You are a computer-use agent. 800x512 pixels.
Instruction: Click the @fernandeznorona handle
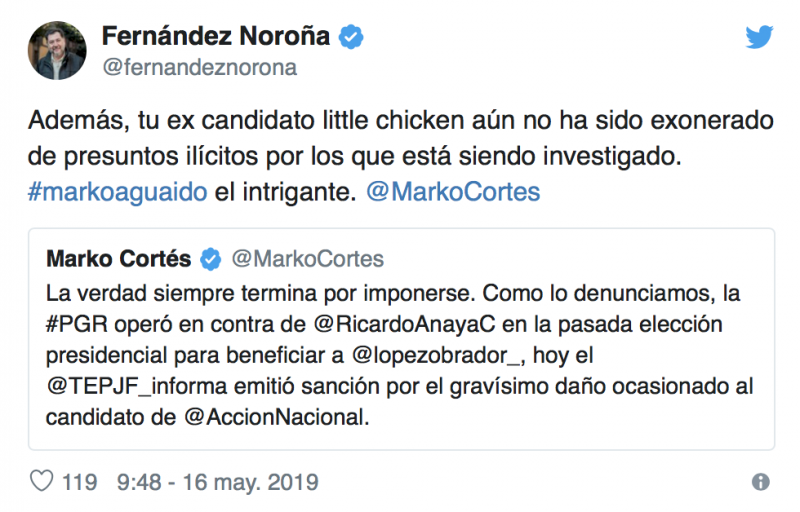click(x=199, y=68)
